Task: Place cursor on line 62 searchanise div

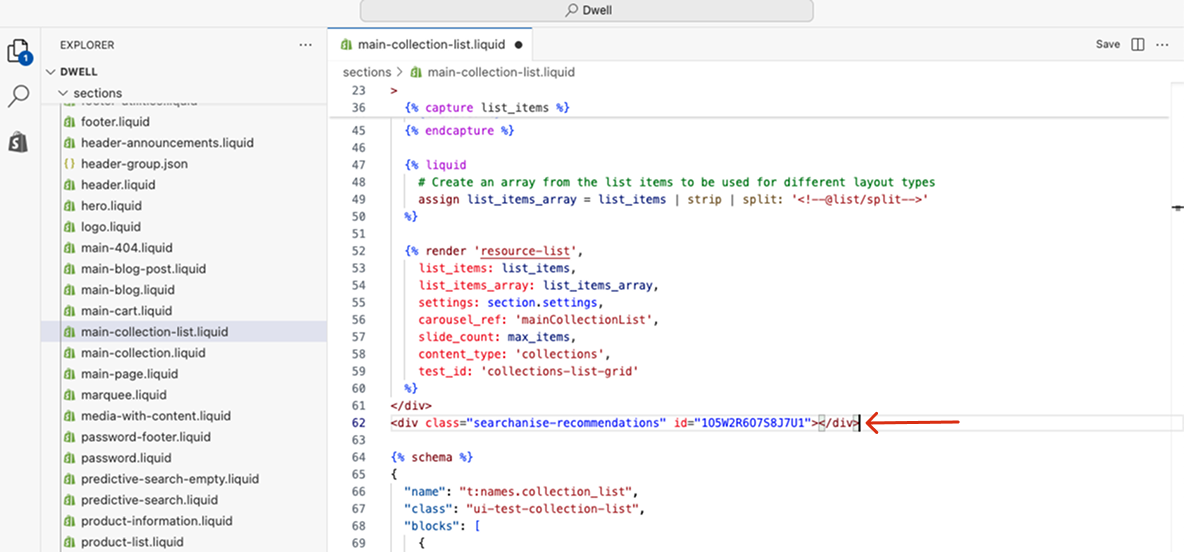Action: tap(622, 424)
